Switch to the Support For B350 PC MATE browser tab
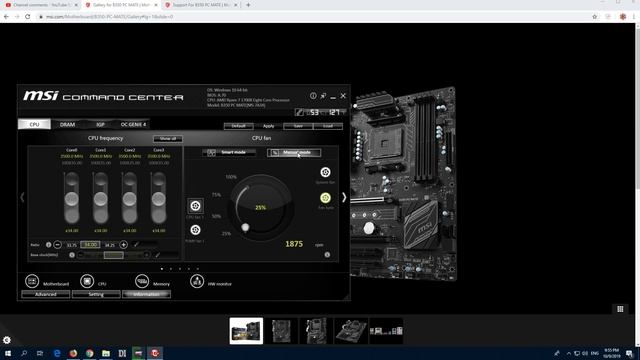Screen dimensions: 640x360 (x=200, y=5)
